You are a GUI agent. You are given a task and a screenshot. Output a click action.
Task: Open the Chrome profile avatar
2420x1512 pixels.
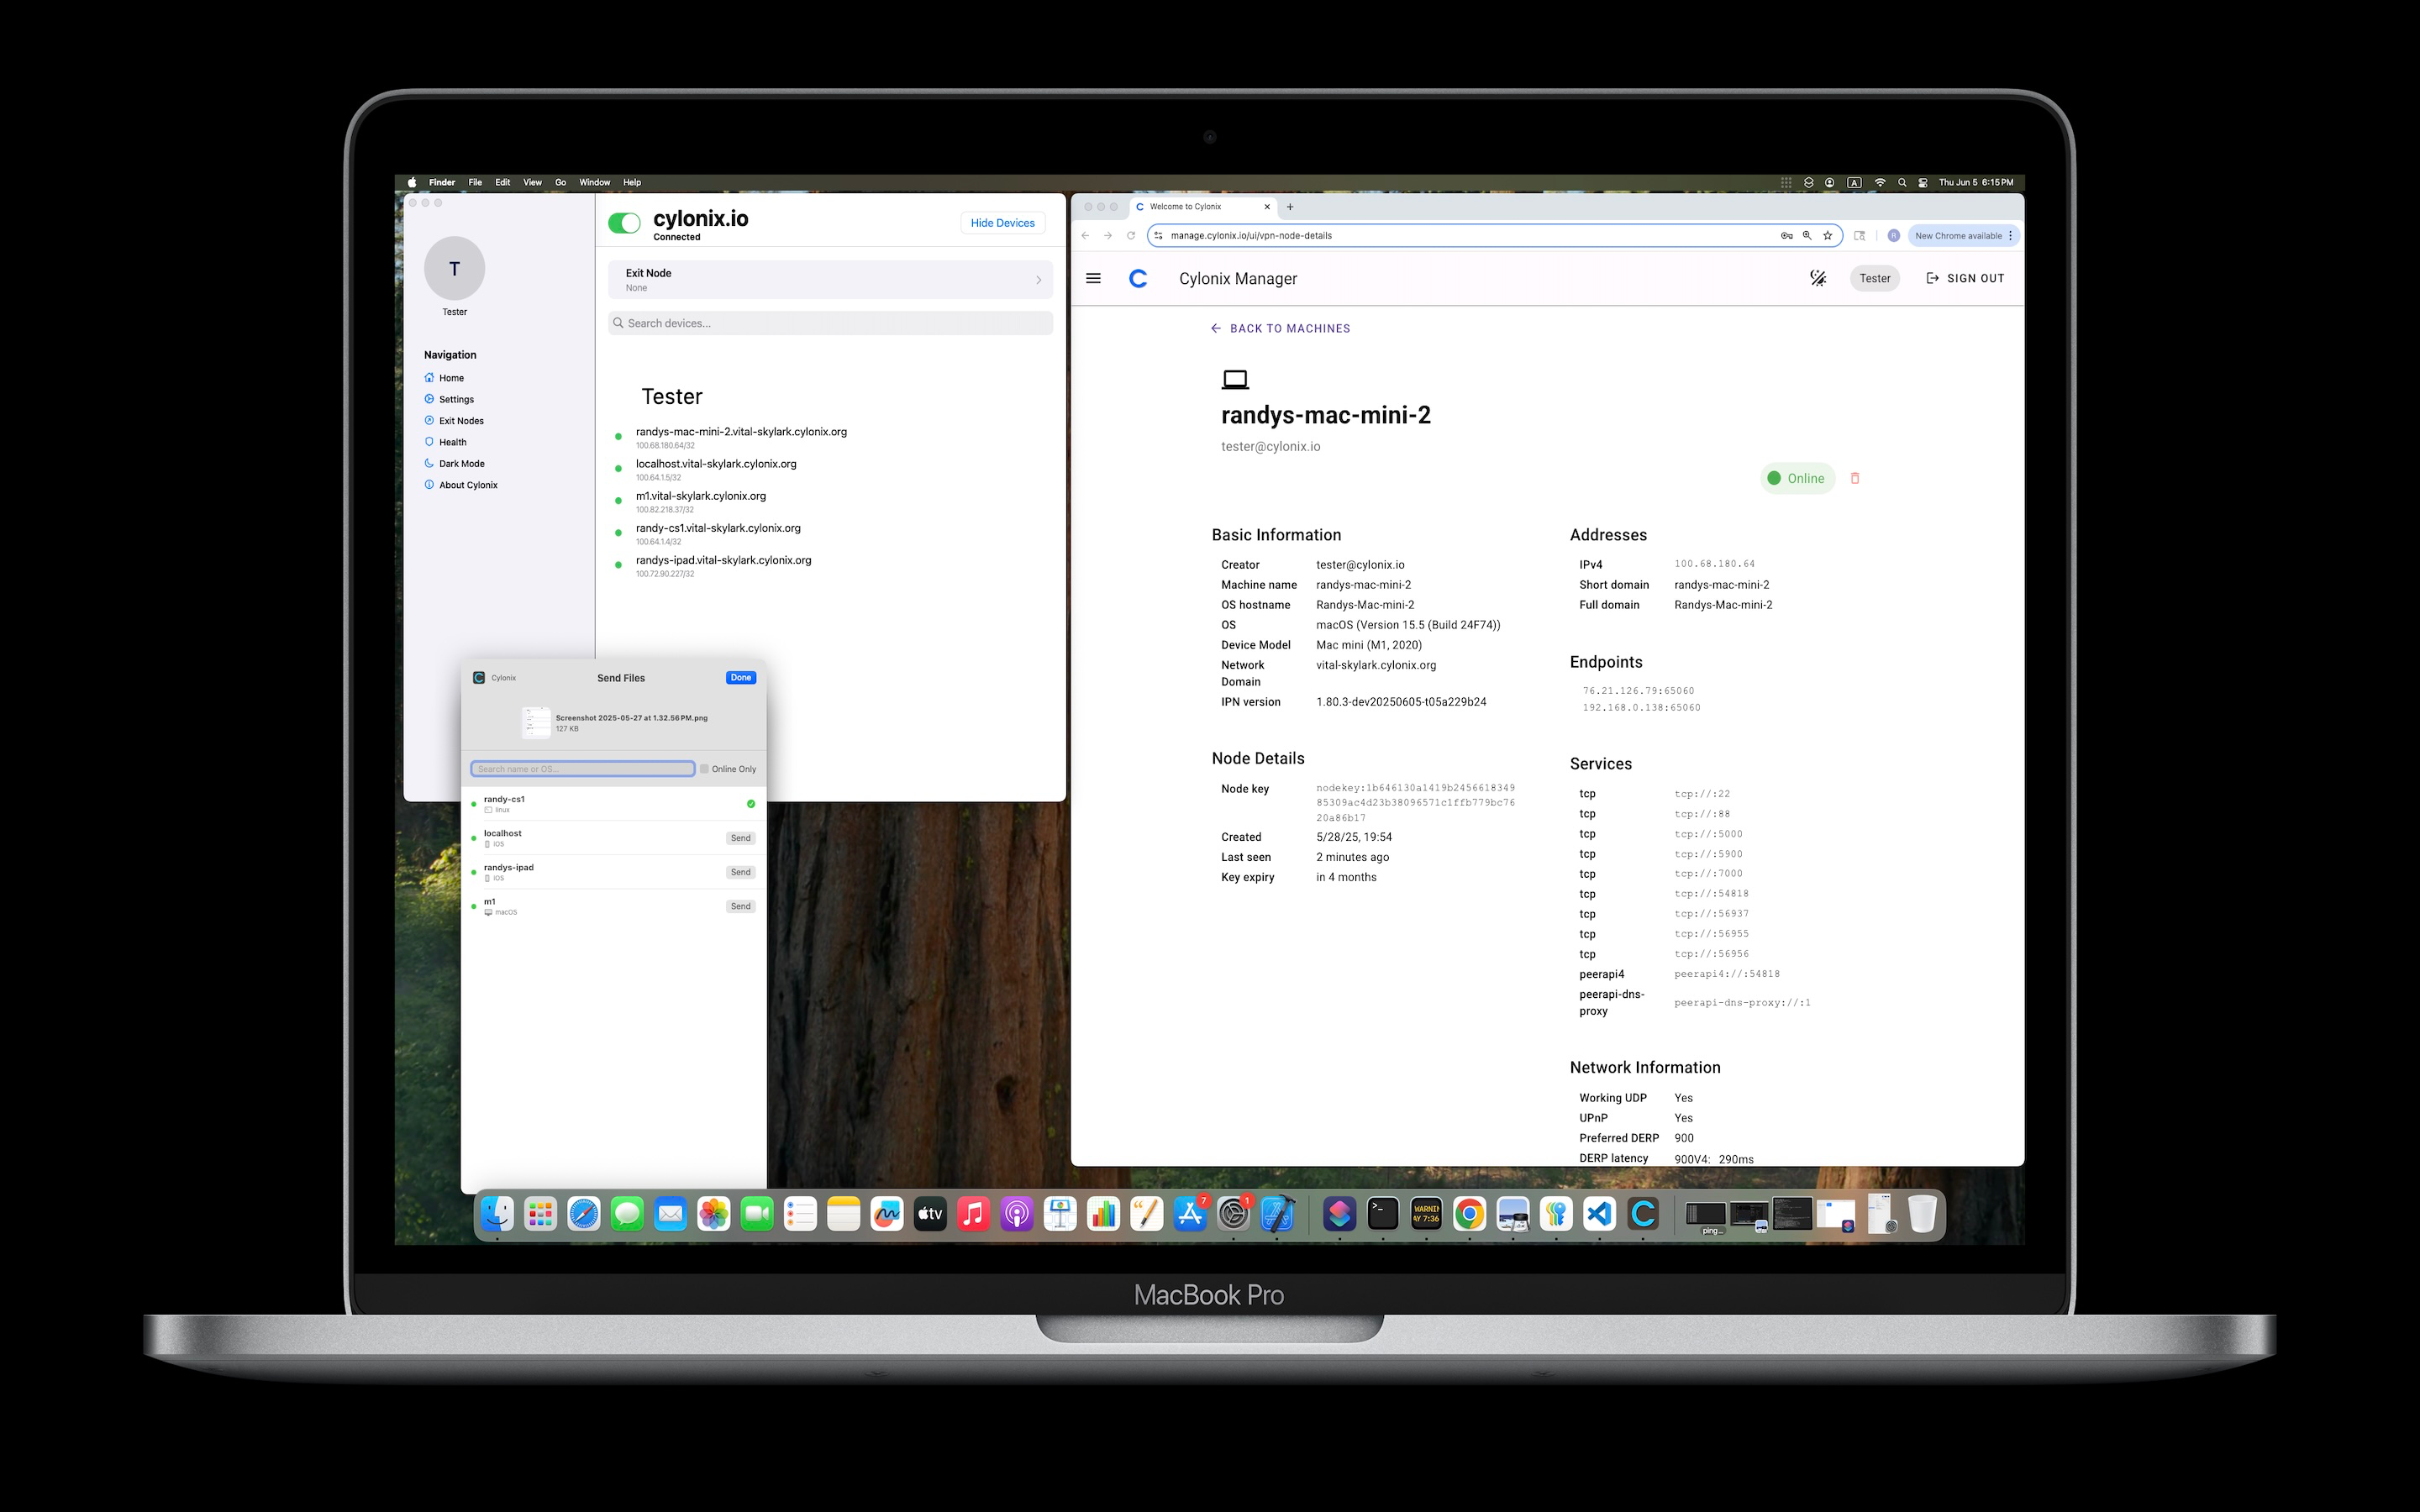tap(1893, 236)
